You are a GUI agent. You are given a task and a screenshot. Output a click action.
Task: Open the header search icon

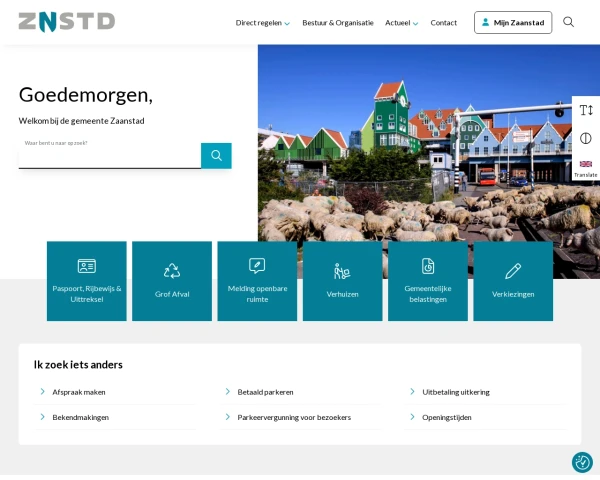pos(568,22)
